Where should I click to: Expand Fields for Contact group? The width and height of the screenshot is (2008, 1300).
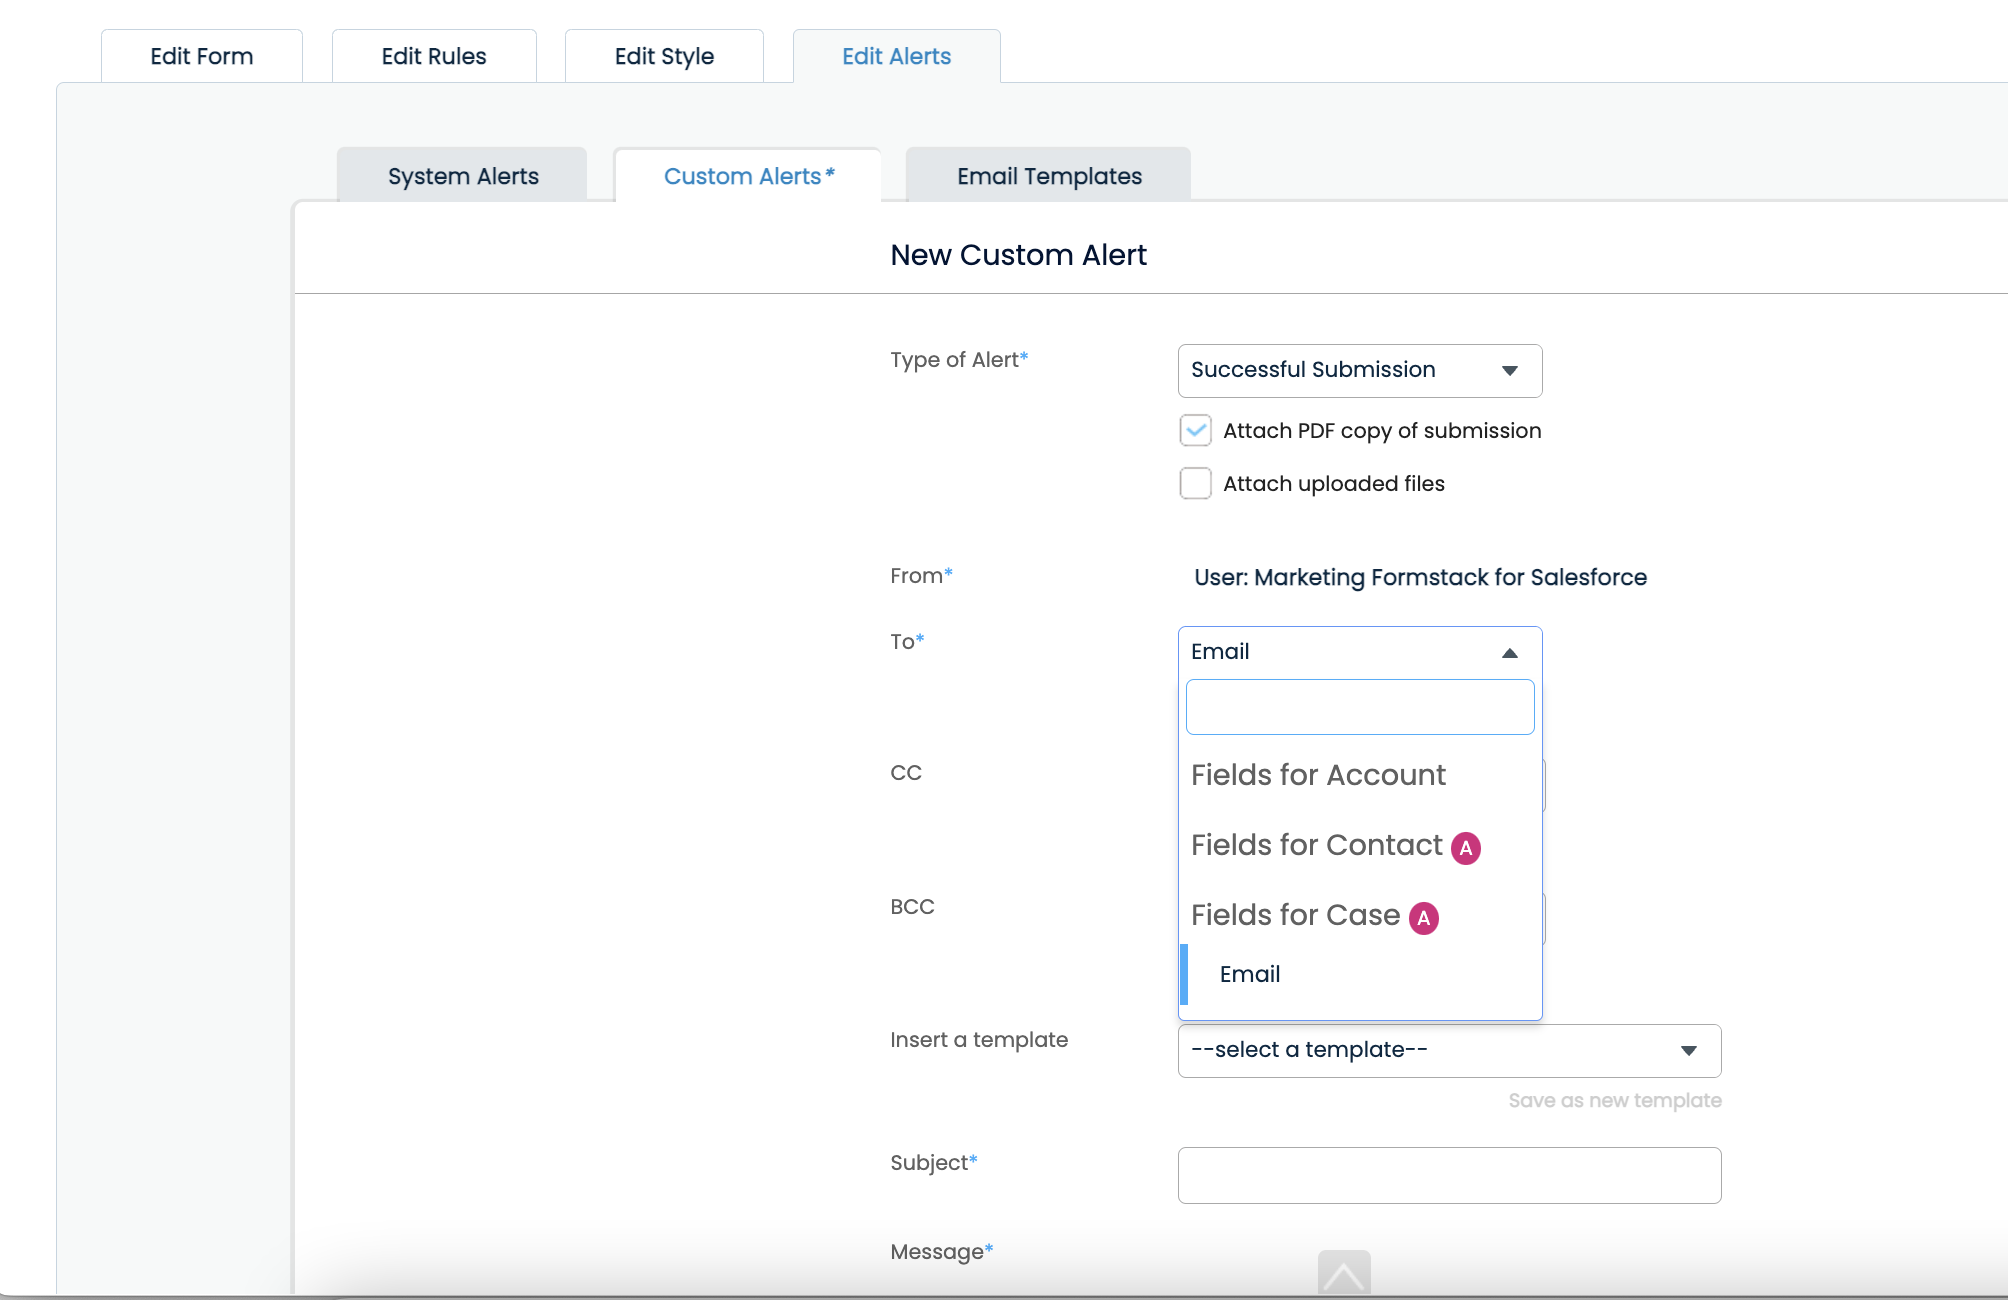coord(1316,845)
